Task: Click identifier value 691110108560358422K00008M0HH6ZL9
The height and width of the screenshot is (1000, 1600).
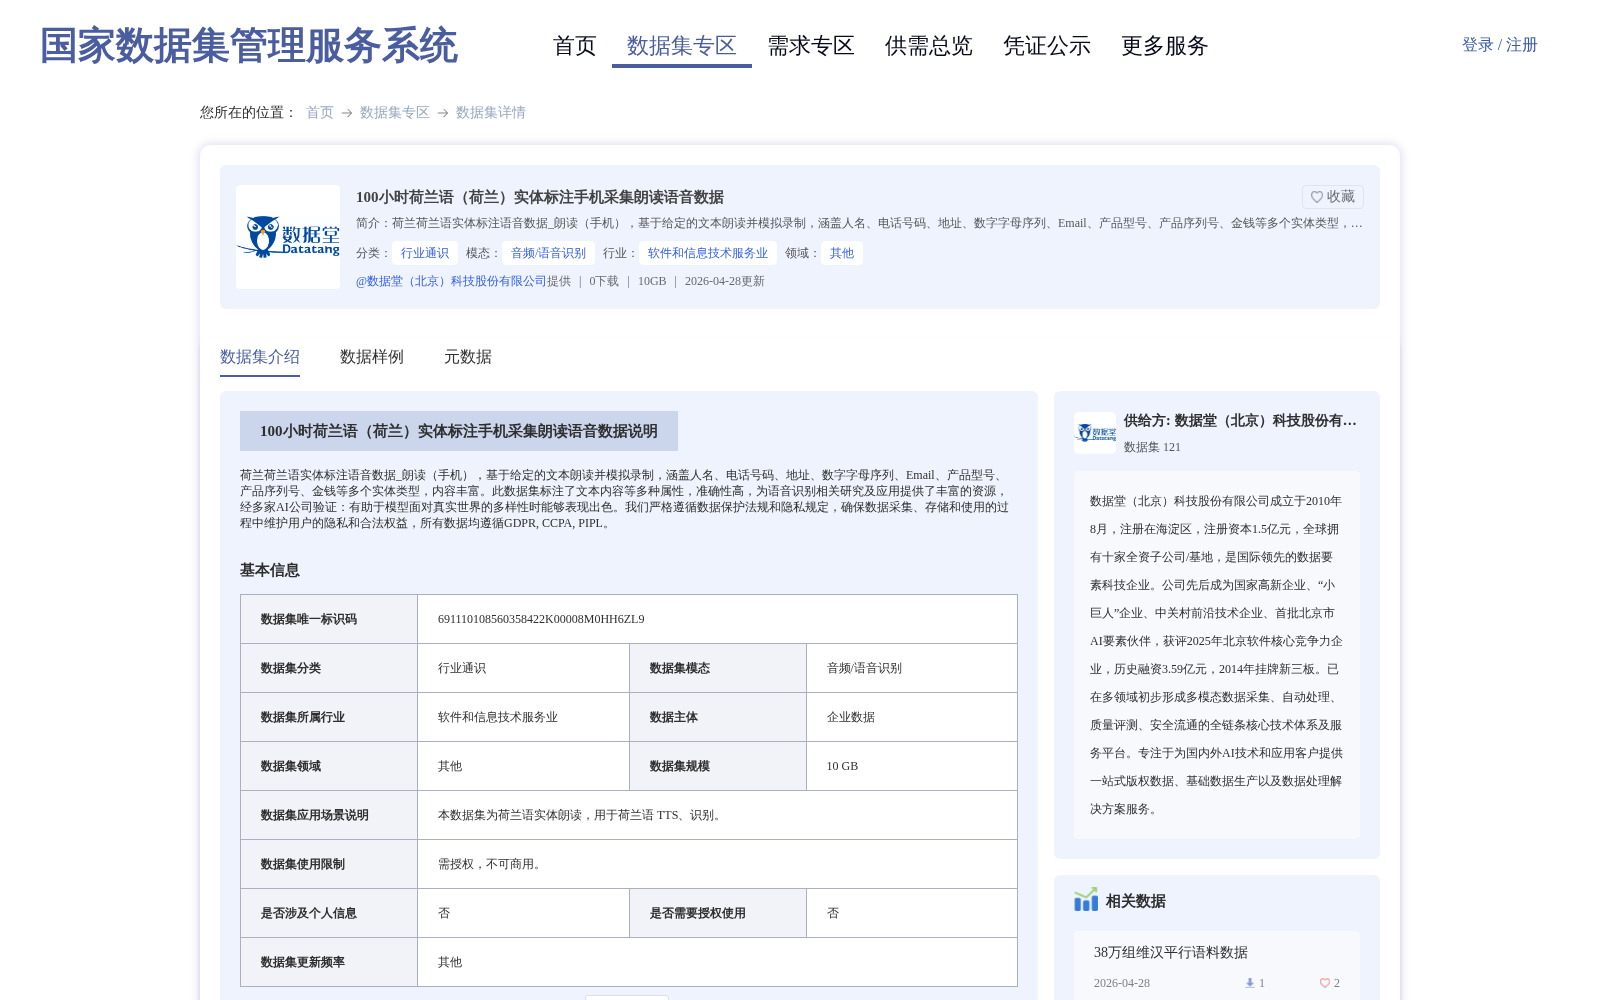Action: (x=541, y=619)
